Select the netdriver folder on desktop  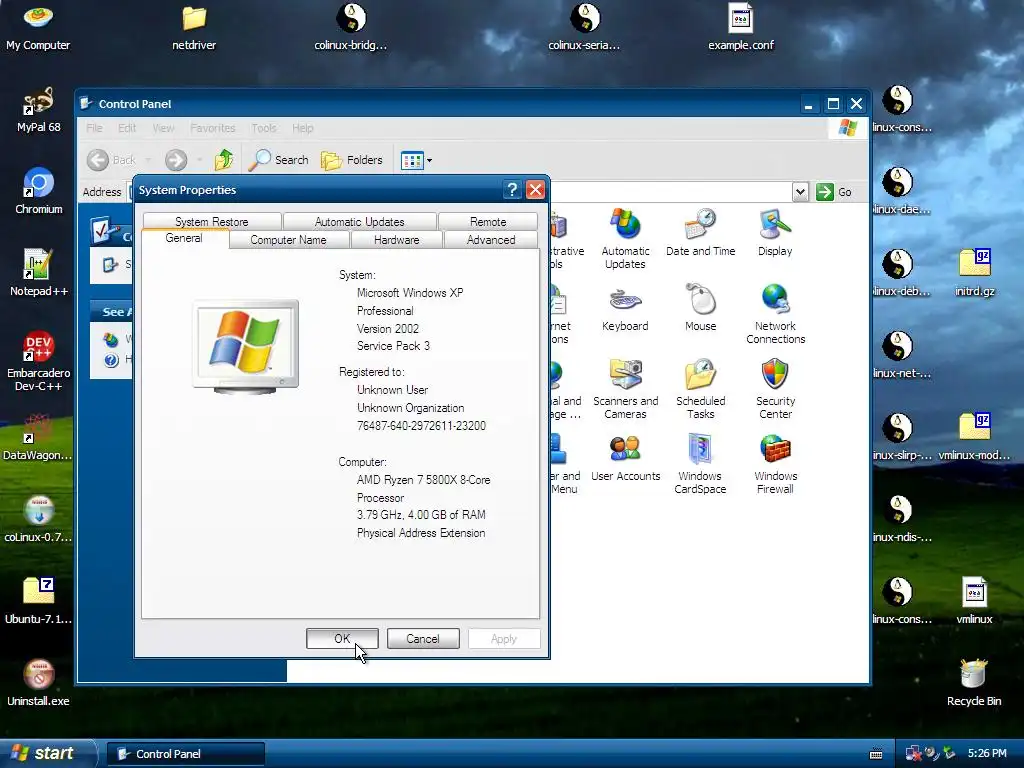[x=194, y=27]
